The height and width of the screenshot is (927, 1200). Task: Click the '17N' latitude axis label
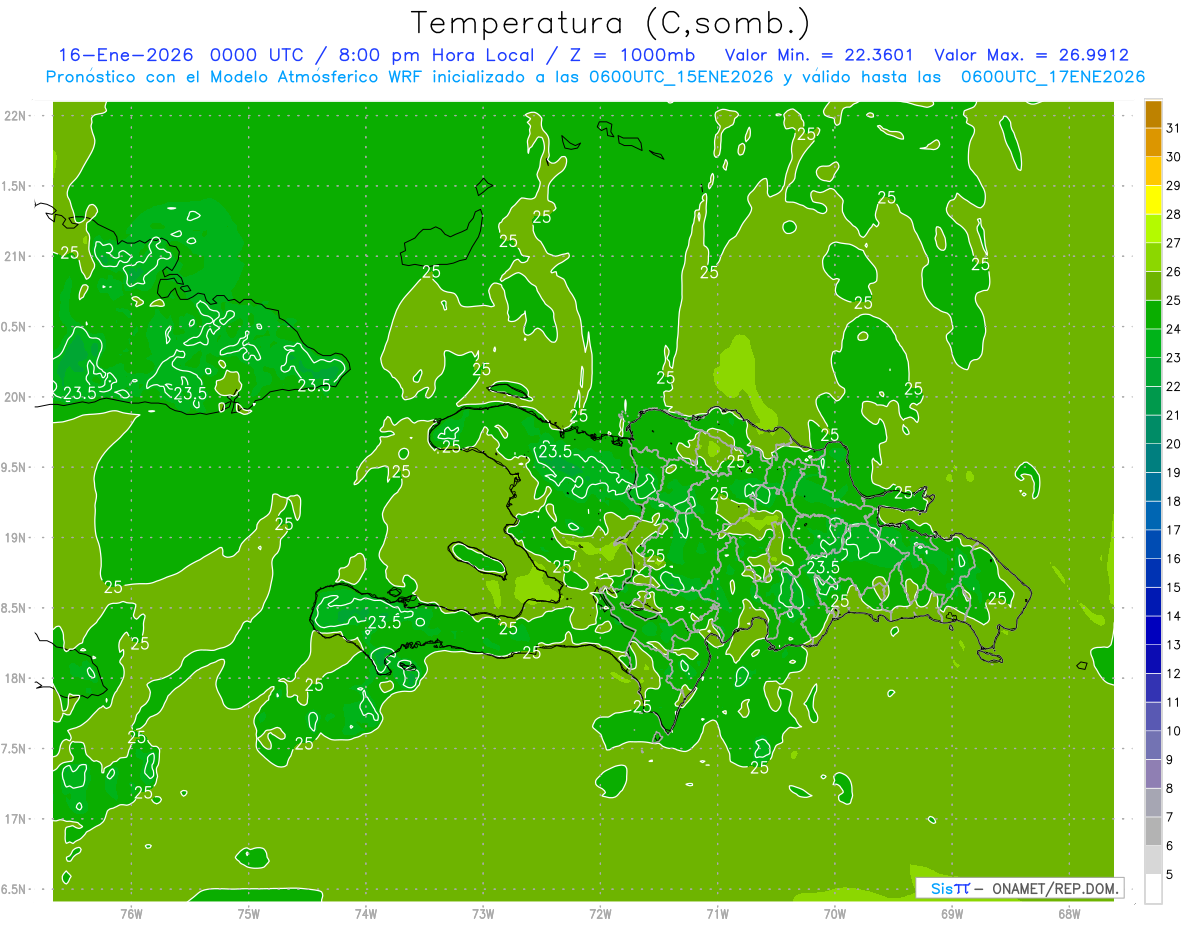[x=14, y=819]
